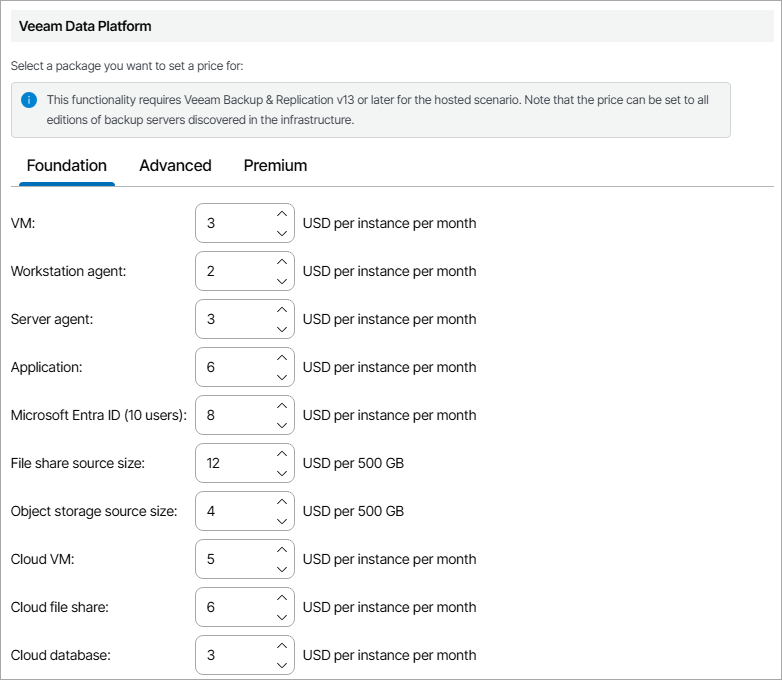Screen dimensions: 782x680
Task: Raise the Application price with up arrow
Action: coord(281,357)
